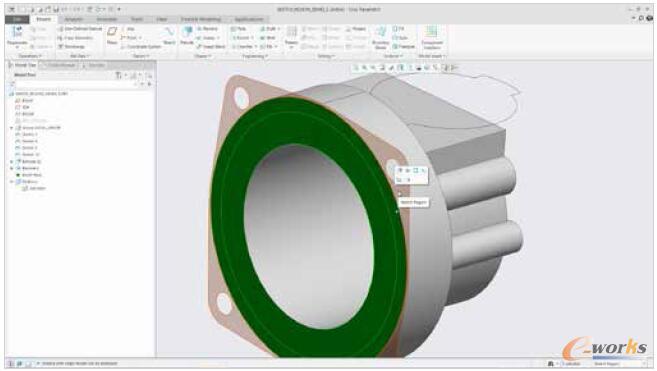
Task: Open the File menu tab
Action: point(17,19)
